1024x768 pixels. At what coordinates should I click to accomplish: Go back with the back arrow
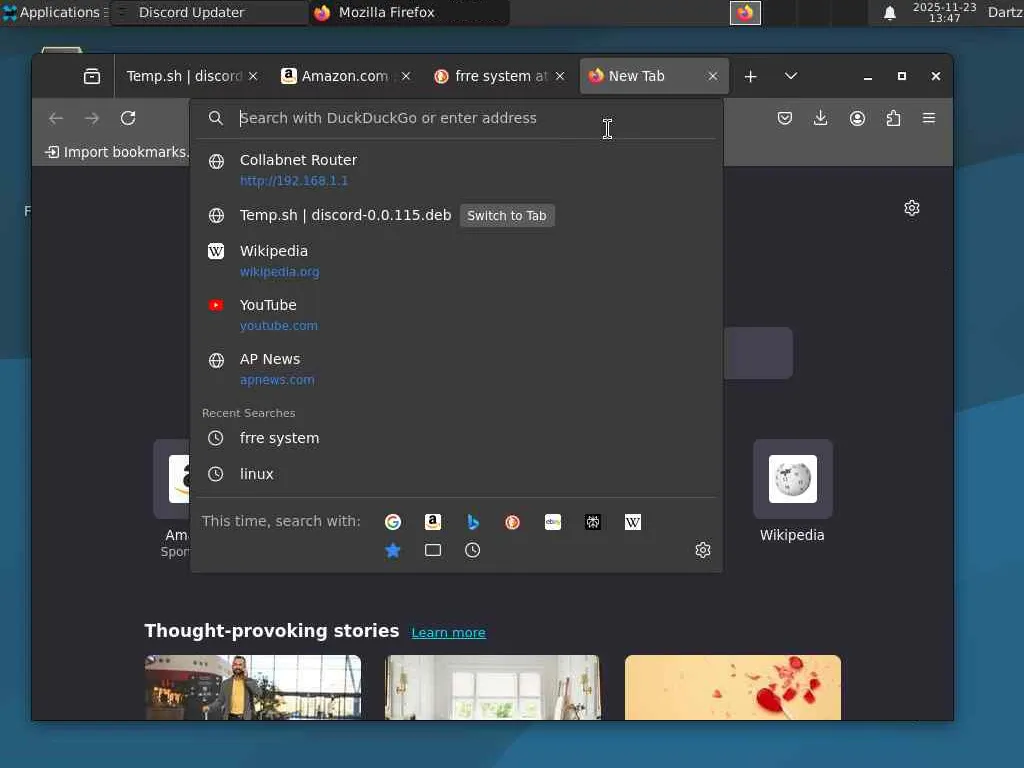(56, 118)
